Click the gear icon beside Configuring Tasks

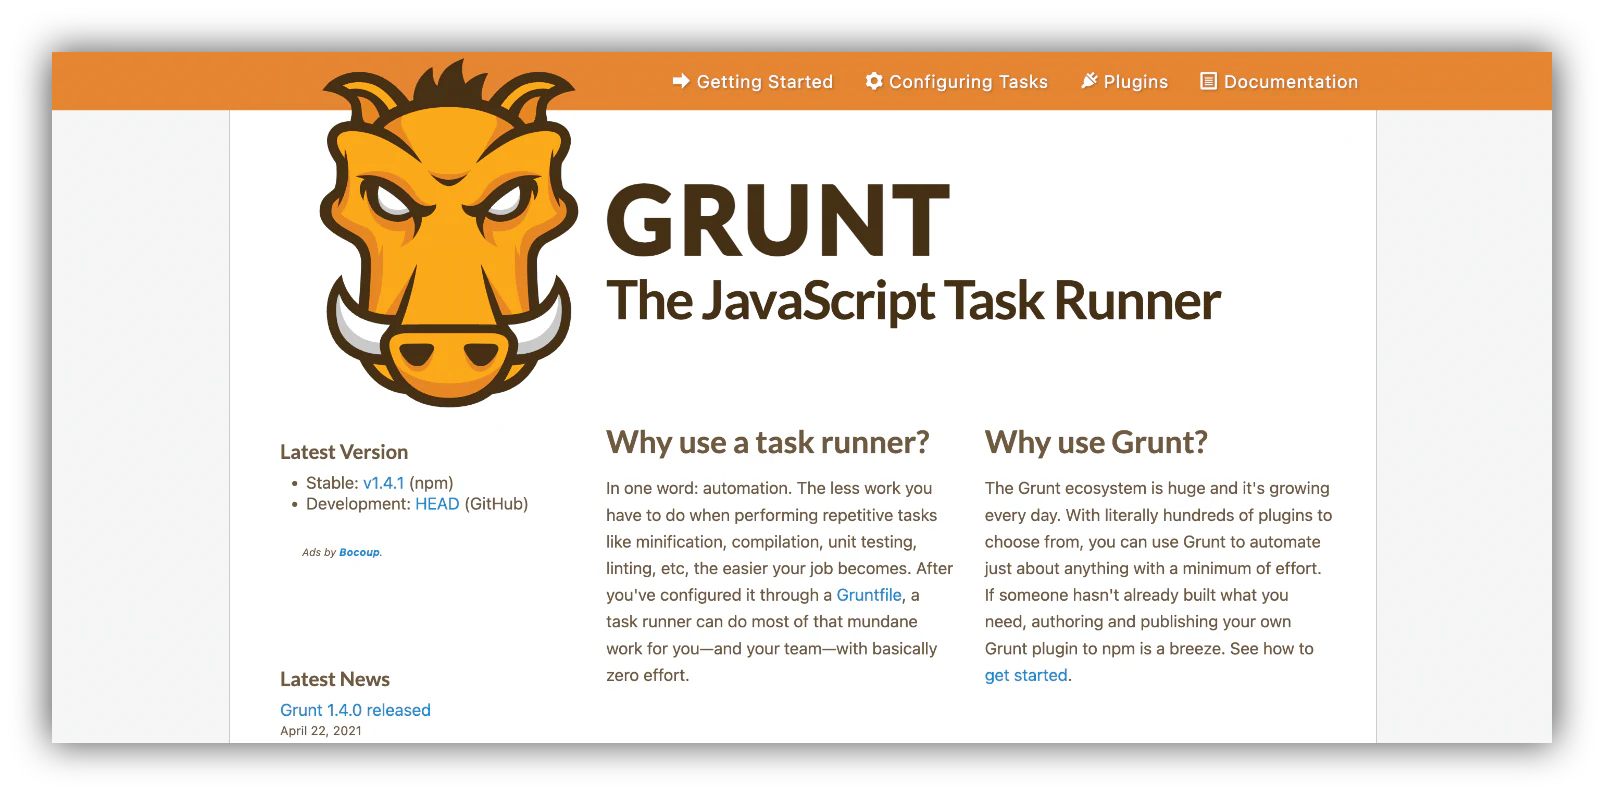tap(874, 81)
